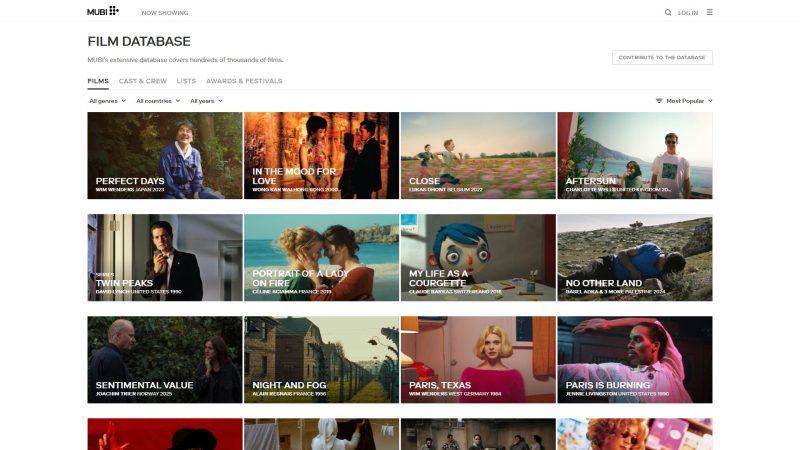Open My Life as a Courgette card

pyautogui.click(x=478, y=258)
